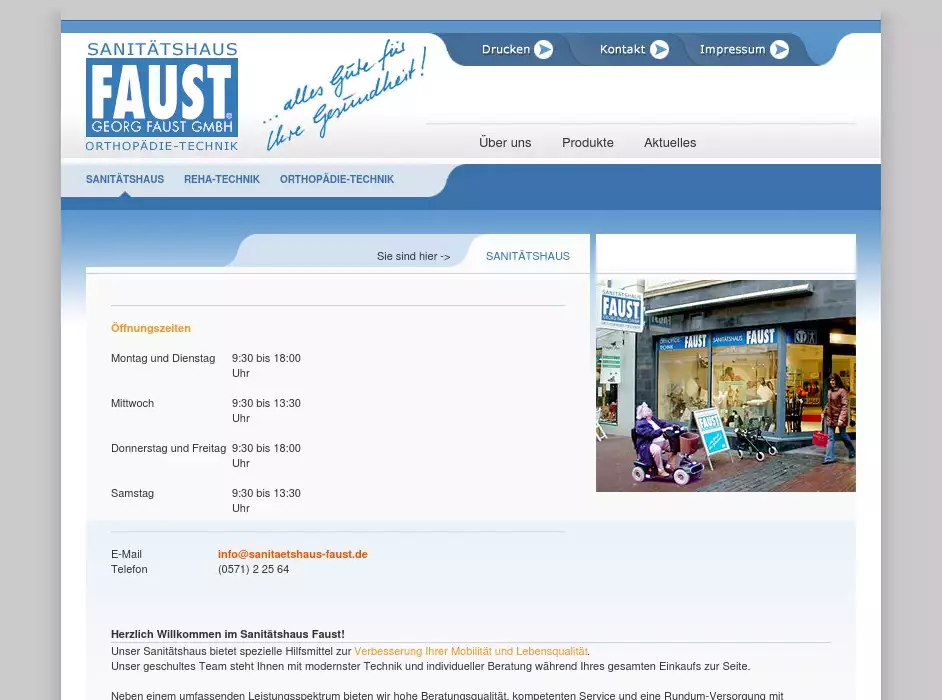
Task: Click the Öffnungszeiten heading
Action: point(151,328)
